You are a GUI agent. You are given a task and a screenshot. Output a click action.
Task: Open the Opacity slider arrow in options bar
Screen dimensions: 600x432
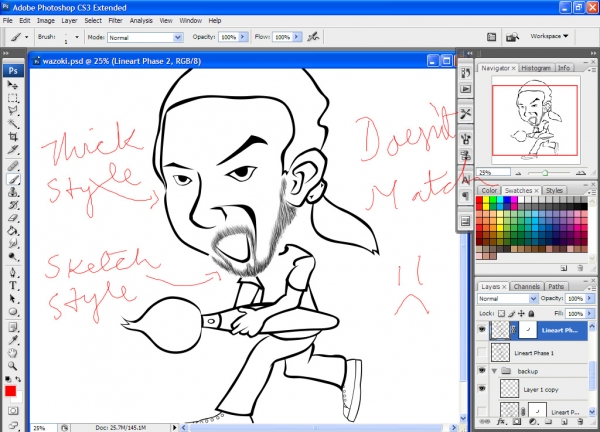pyautogui.click(x=243, y=37)
